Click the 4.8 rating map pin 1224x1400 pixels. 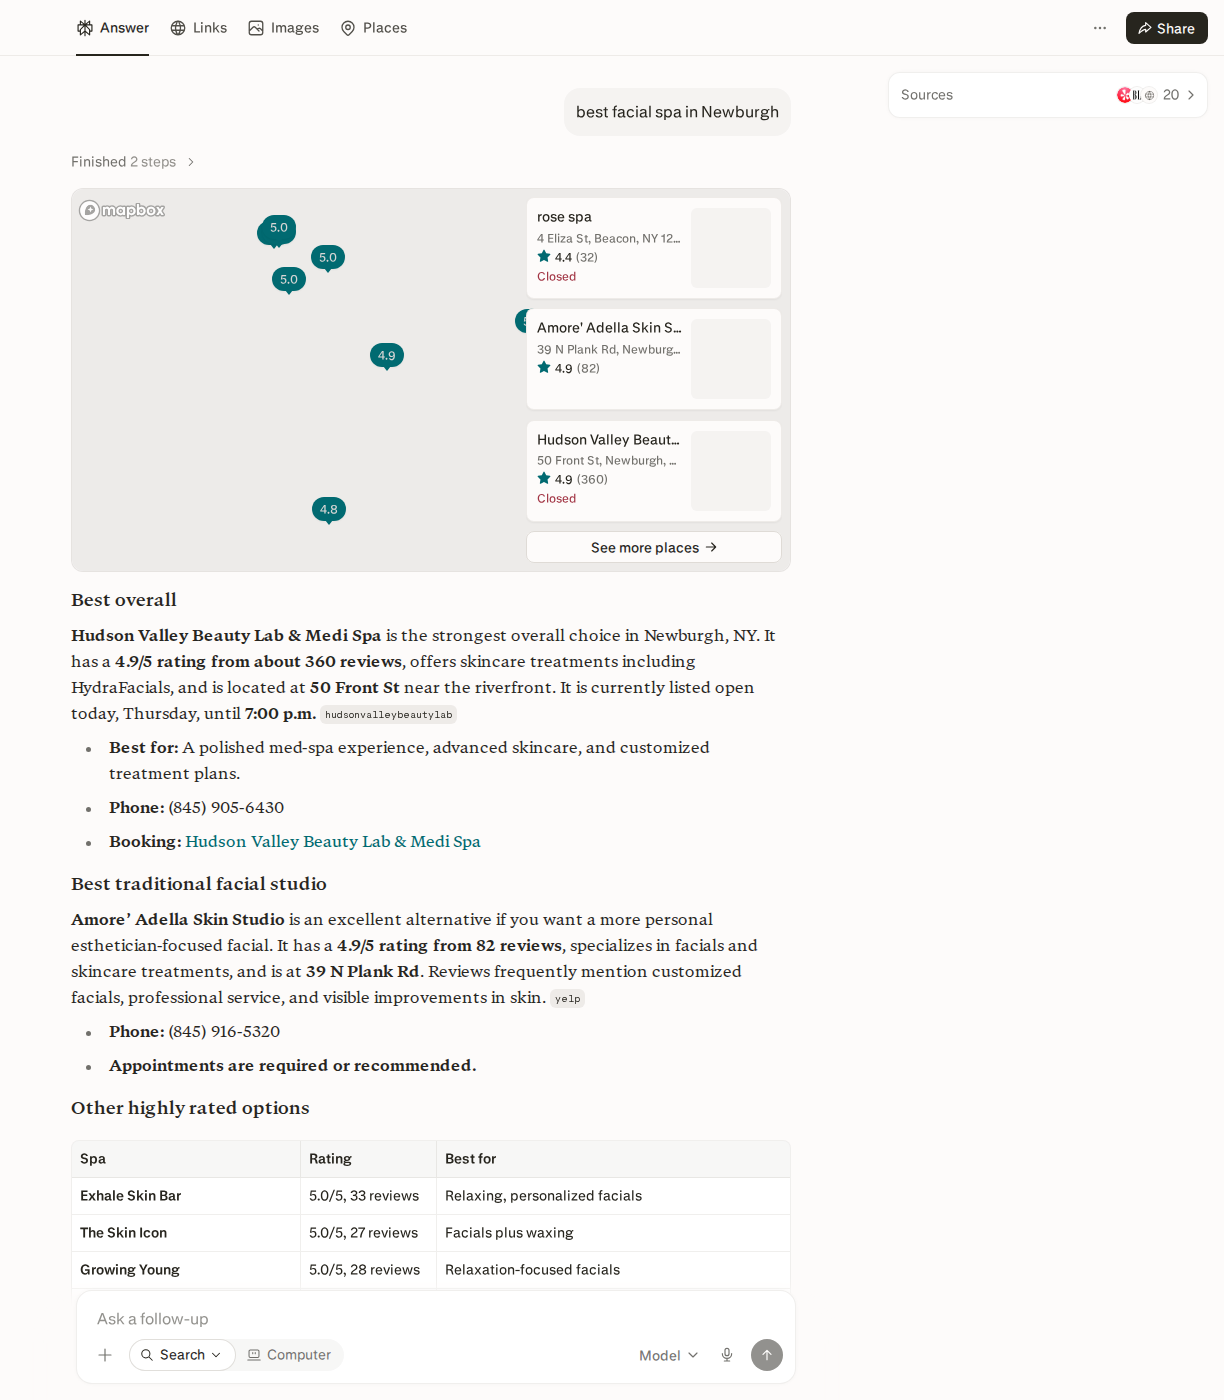tap(329, 510)
